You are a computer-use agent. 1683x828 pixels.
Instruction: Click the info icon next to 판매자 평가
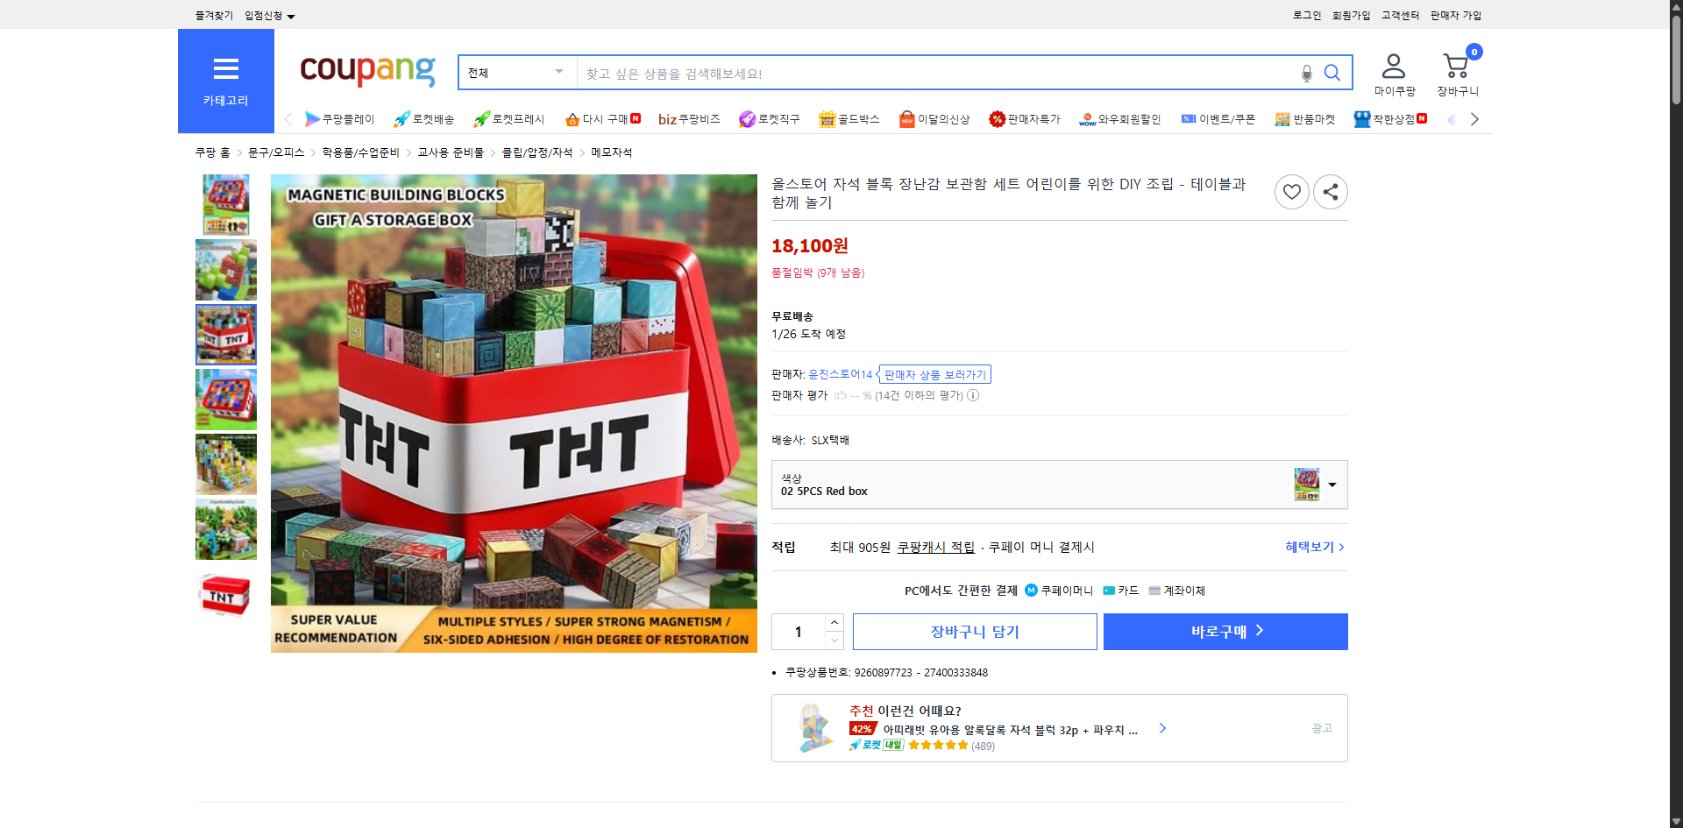973,395
